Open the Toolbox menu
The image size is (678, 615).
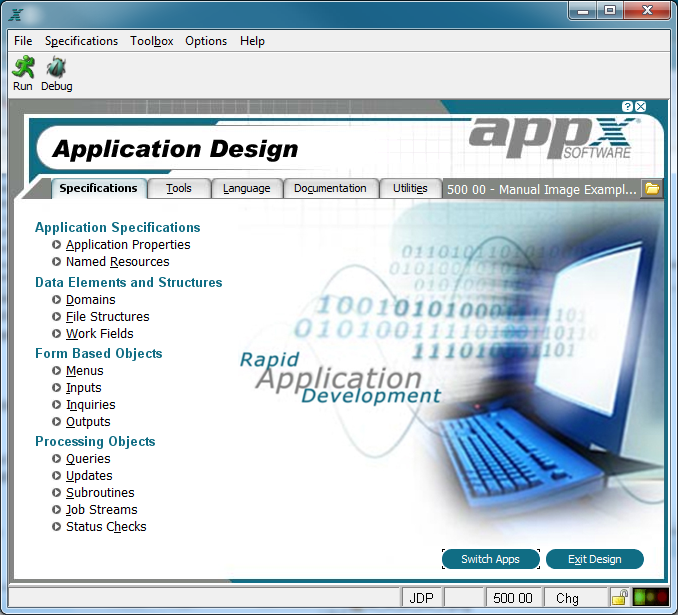[x=151, y=41]
